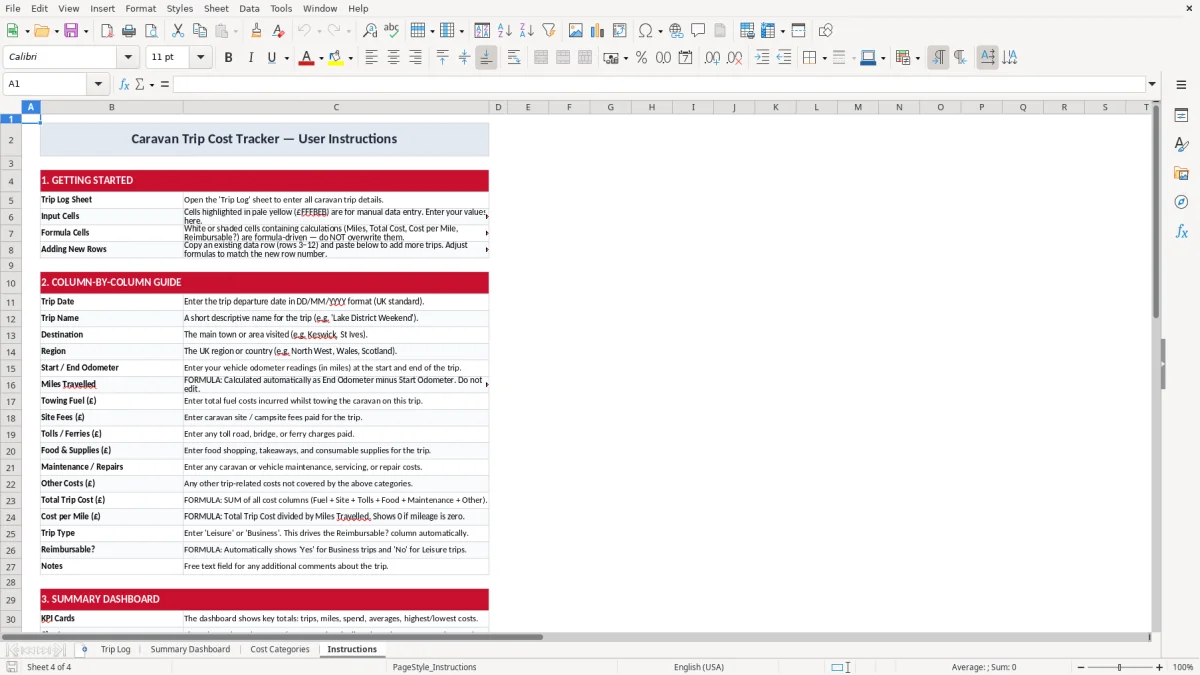
Task: Toggle Underline formatting
Action: pos(271,58)
